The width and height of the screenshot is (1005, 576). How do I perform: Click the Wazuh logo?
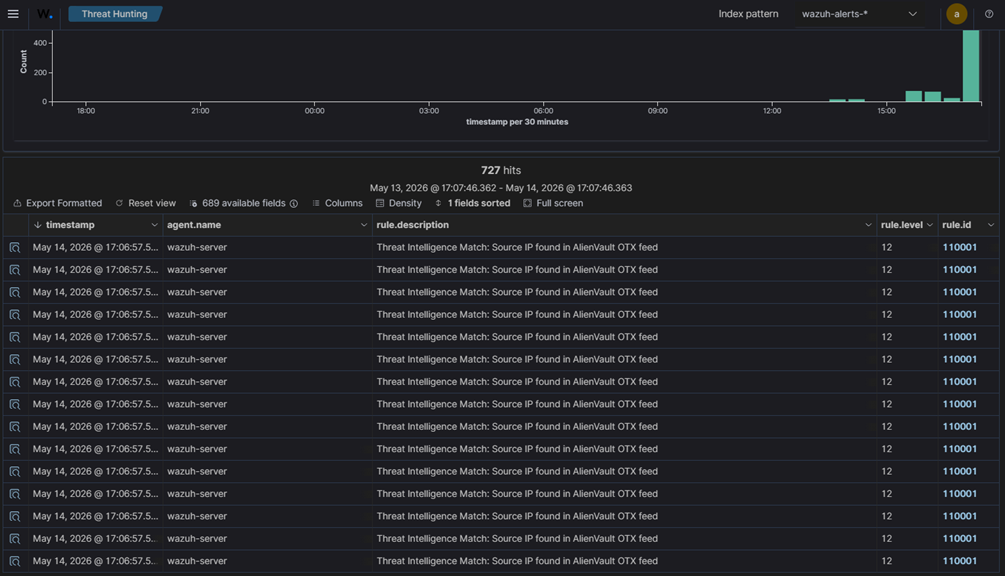tap(44, 13)
